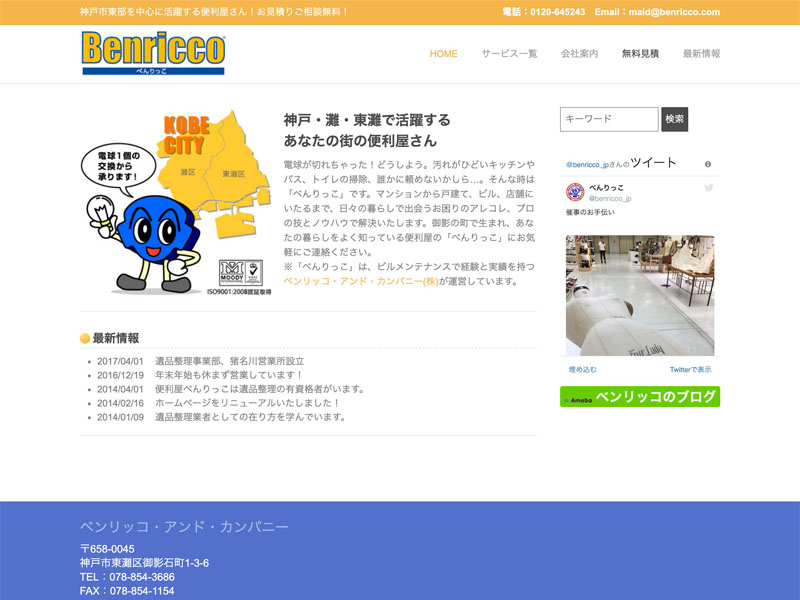Click the 埋め込む embed link
This screenshot has height=600, width=800.
(583, 369)
